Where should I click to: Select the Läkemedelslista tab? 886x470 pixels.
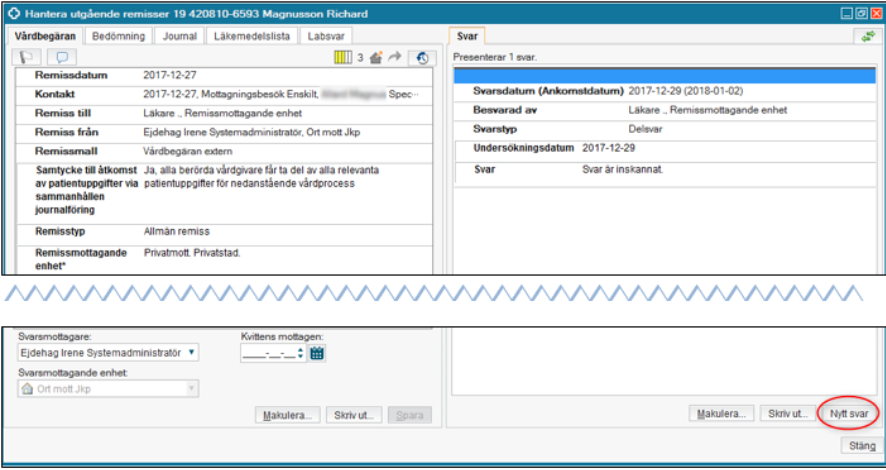coord(253,36)
